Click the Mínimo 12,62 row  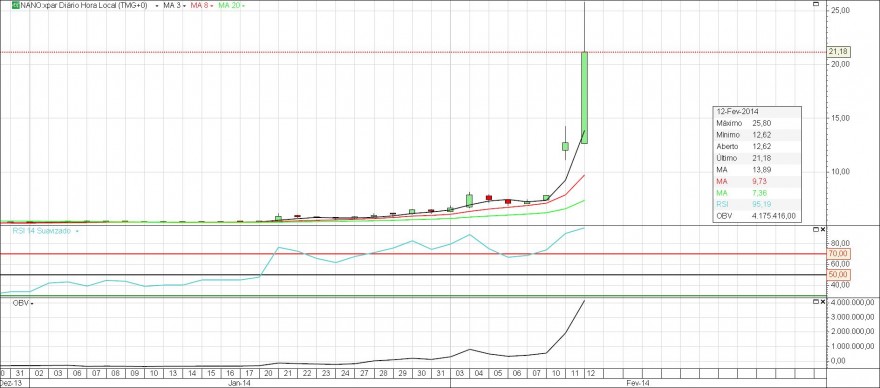click(x=757, y=135)
